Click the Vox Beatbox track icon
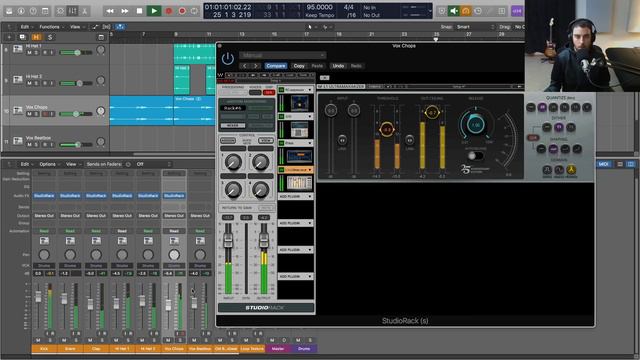This screenshot has height=360, width=640. pos(18,141)
